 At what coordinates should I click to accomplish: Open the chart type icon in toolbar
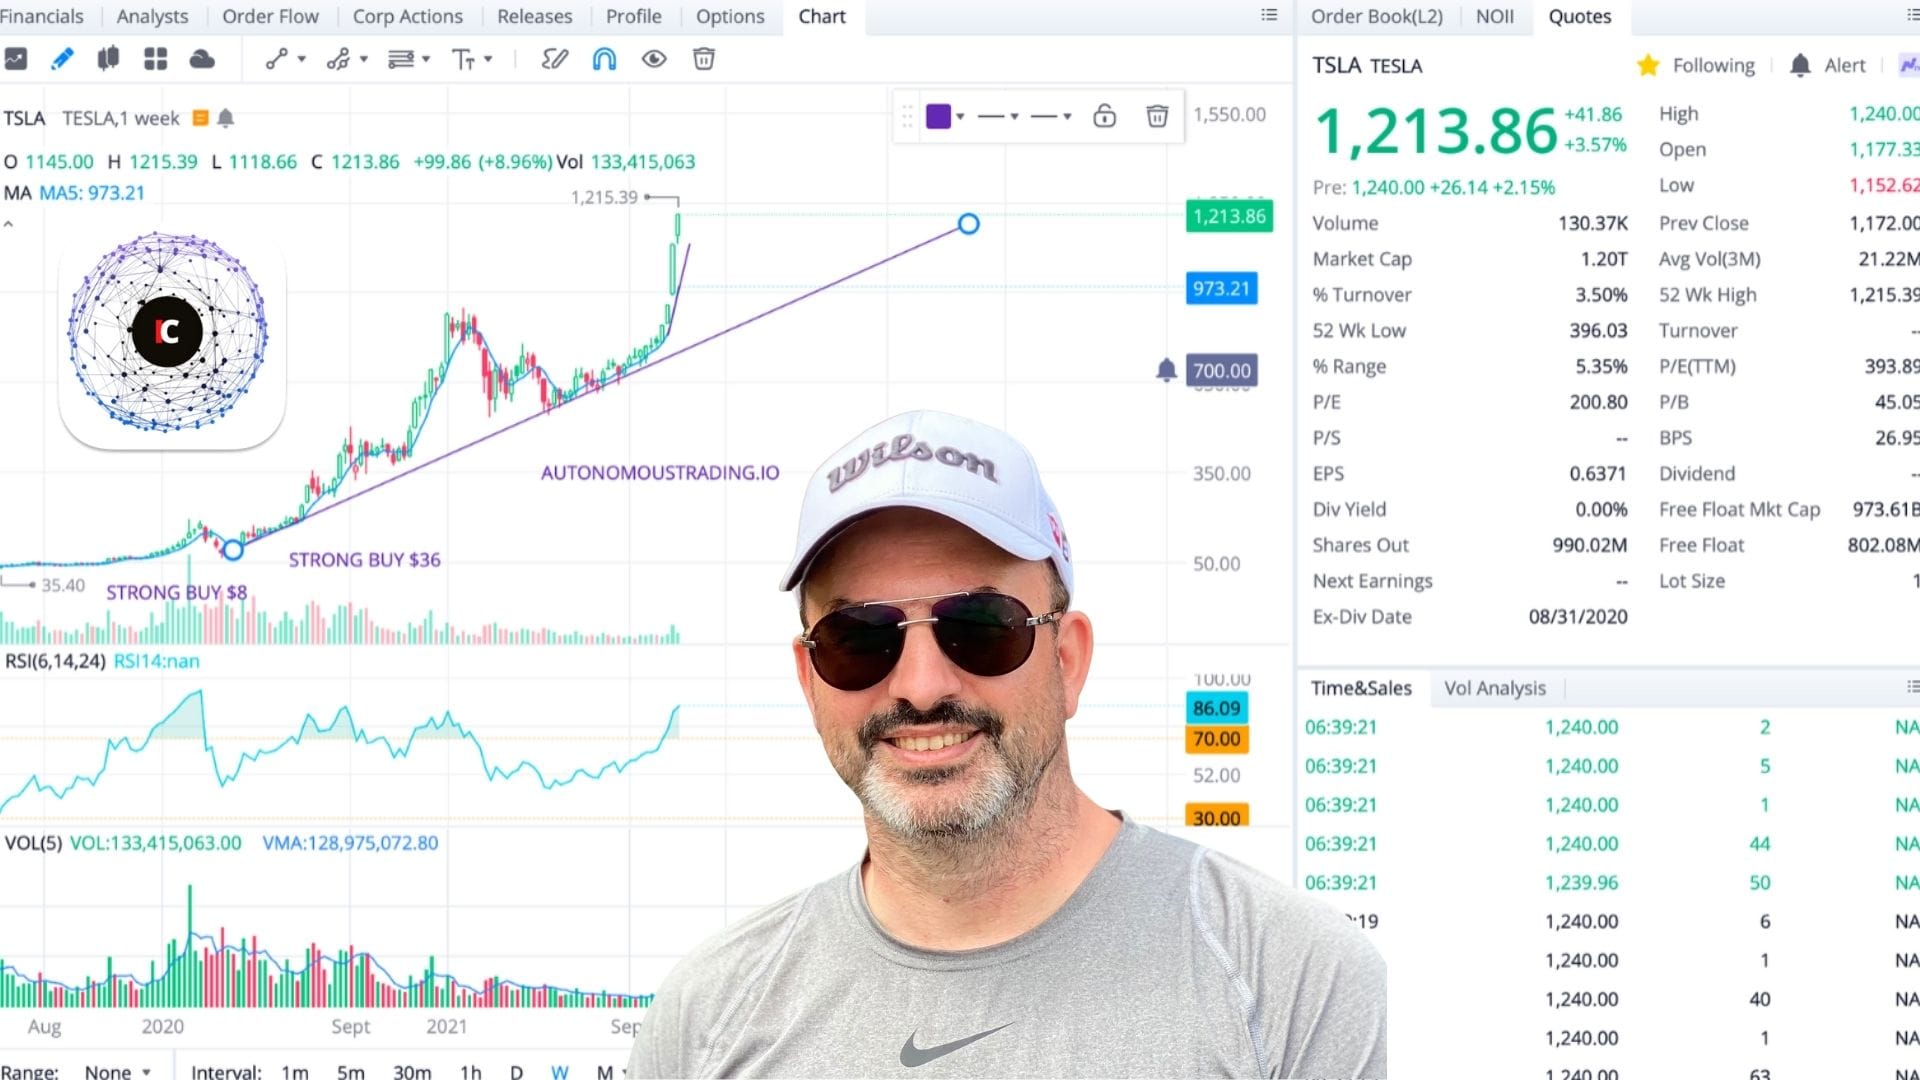click(x=15, y=59)
